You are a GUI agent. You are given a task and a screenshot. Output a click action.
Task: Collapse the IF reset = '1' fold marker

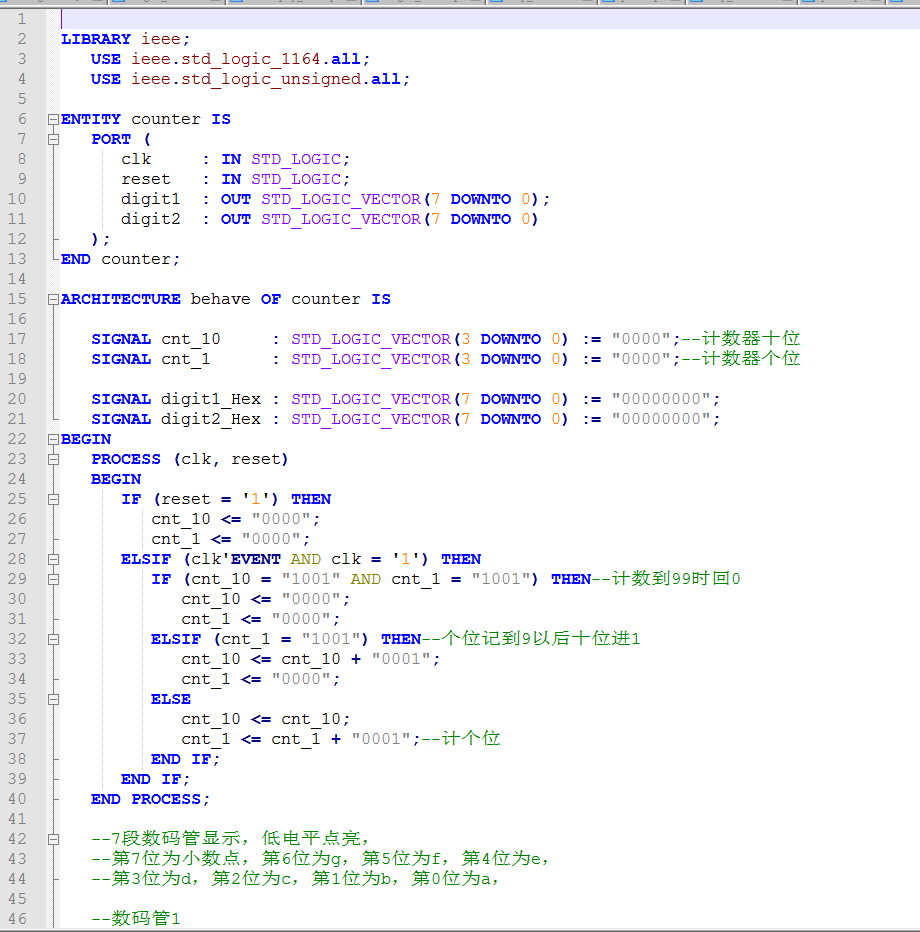pyautogui.click(x=53, y=499)
